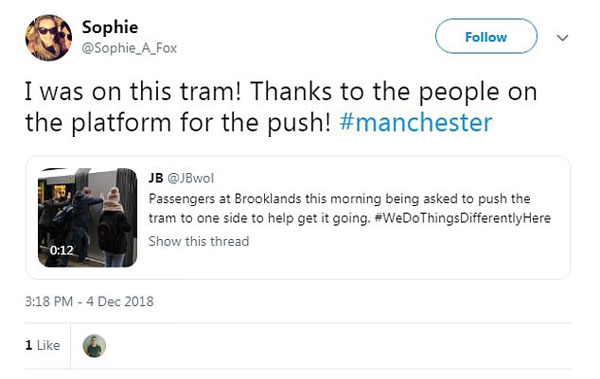Open the @JBwol handle in quoted tweet
The image size is (600, 379).
click(191, 178)
